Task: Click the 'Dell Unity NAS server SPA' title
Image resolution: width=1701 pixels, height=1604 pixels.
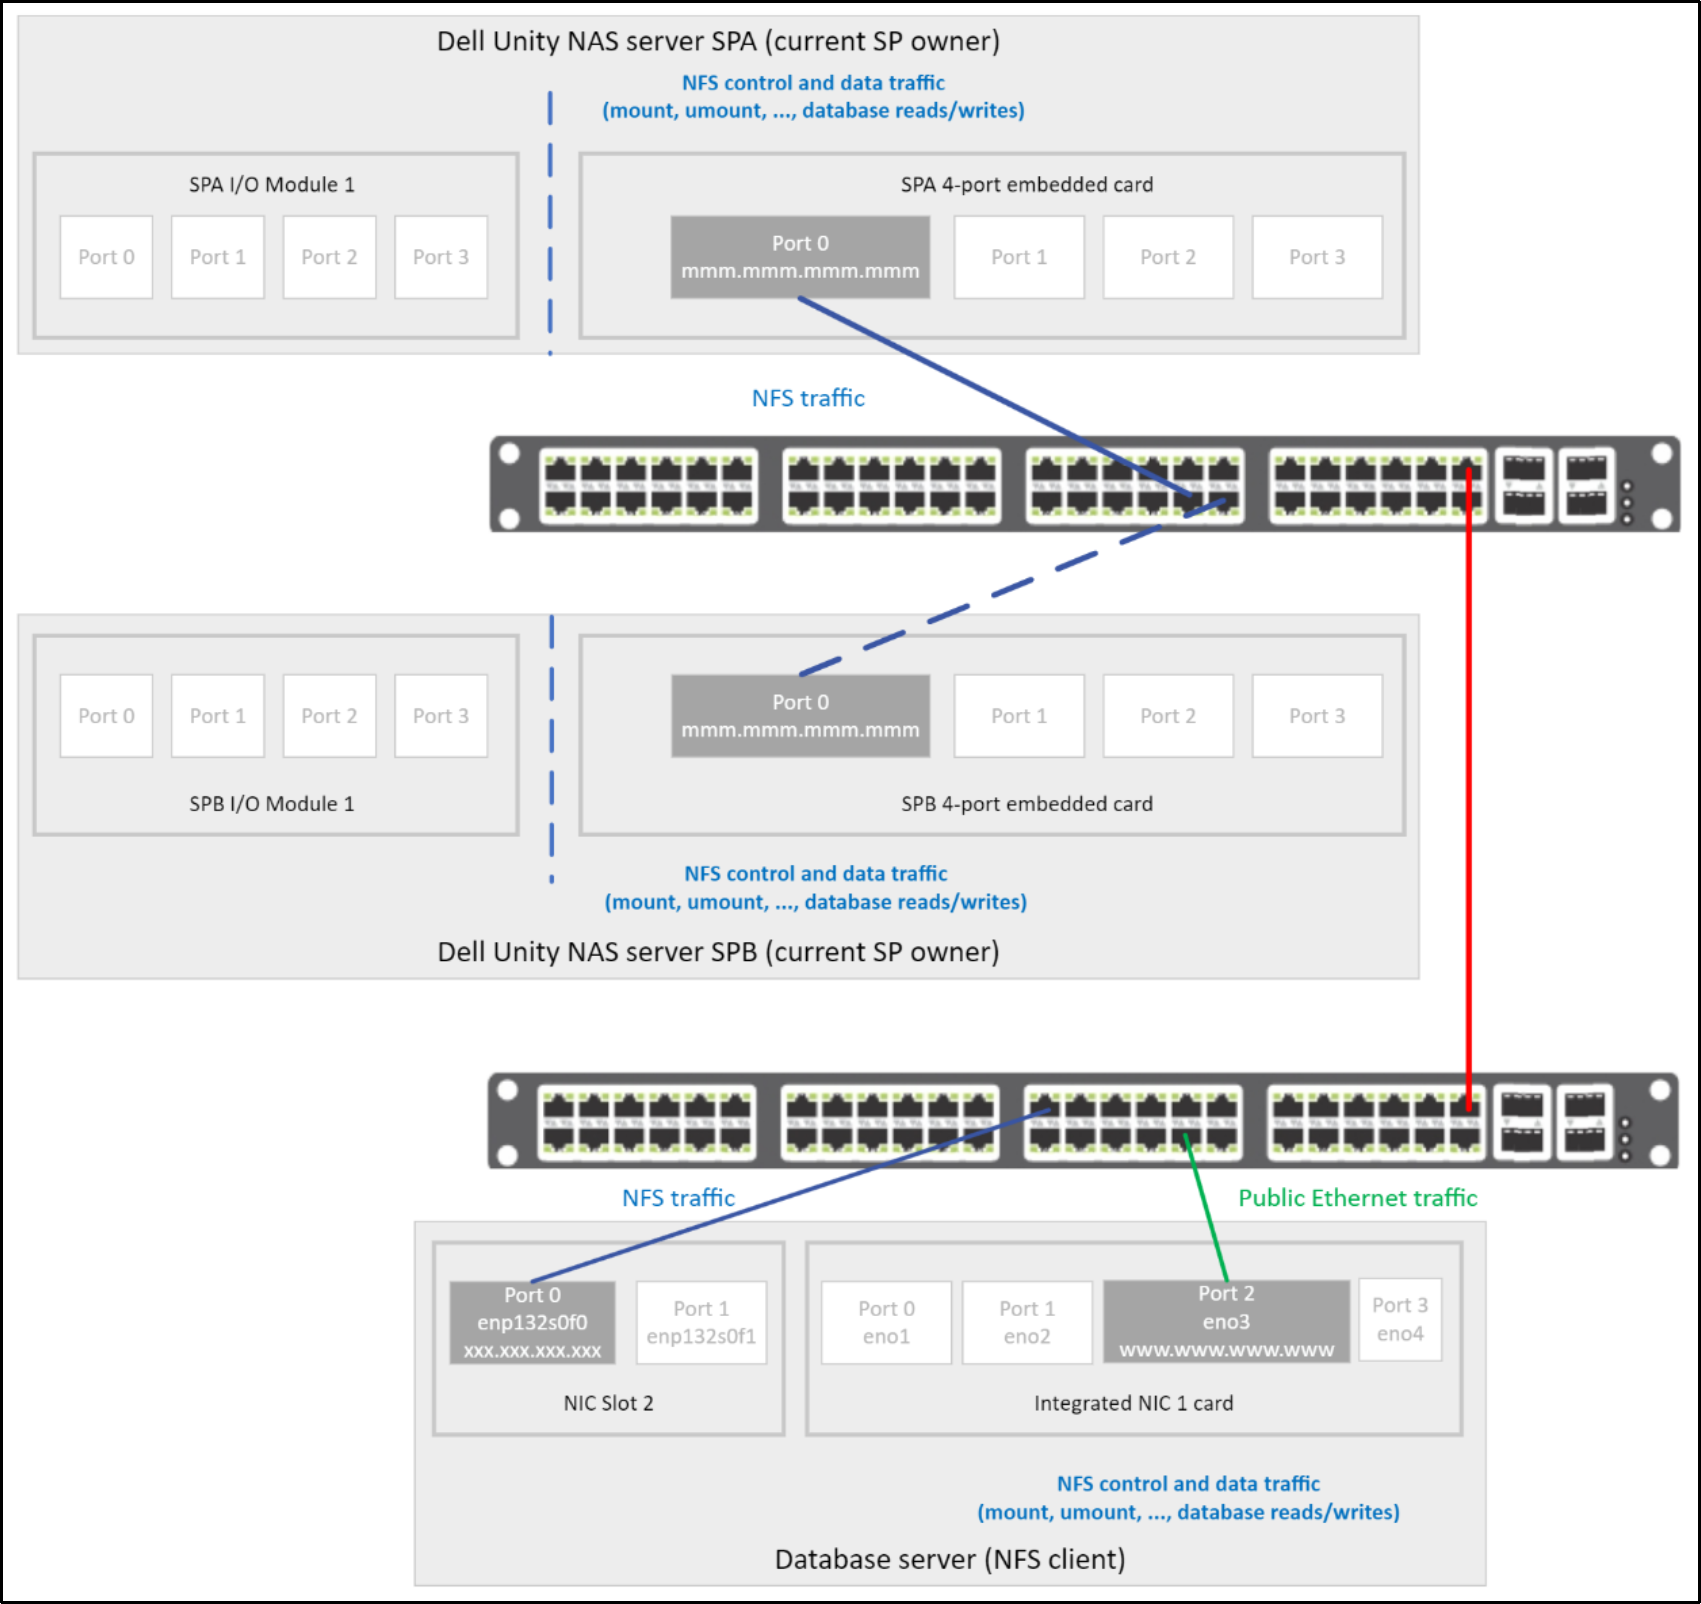Action: [718, 41]
